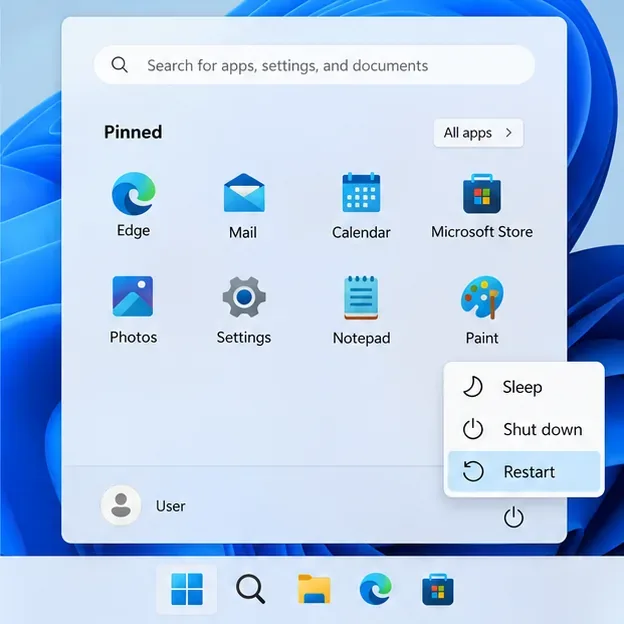Choose Sleep from the power menu
This screenshot has height=624, width=624.
pos(524,387)
